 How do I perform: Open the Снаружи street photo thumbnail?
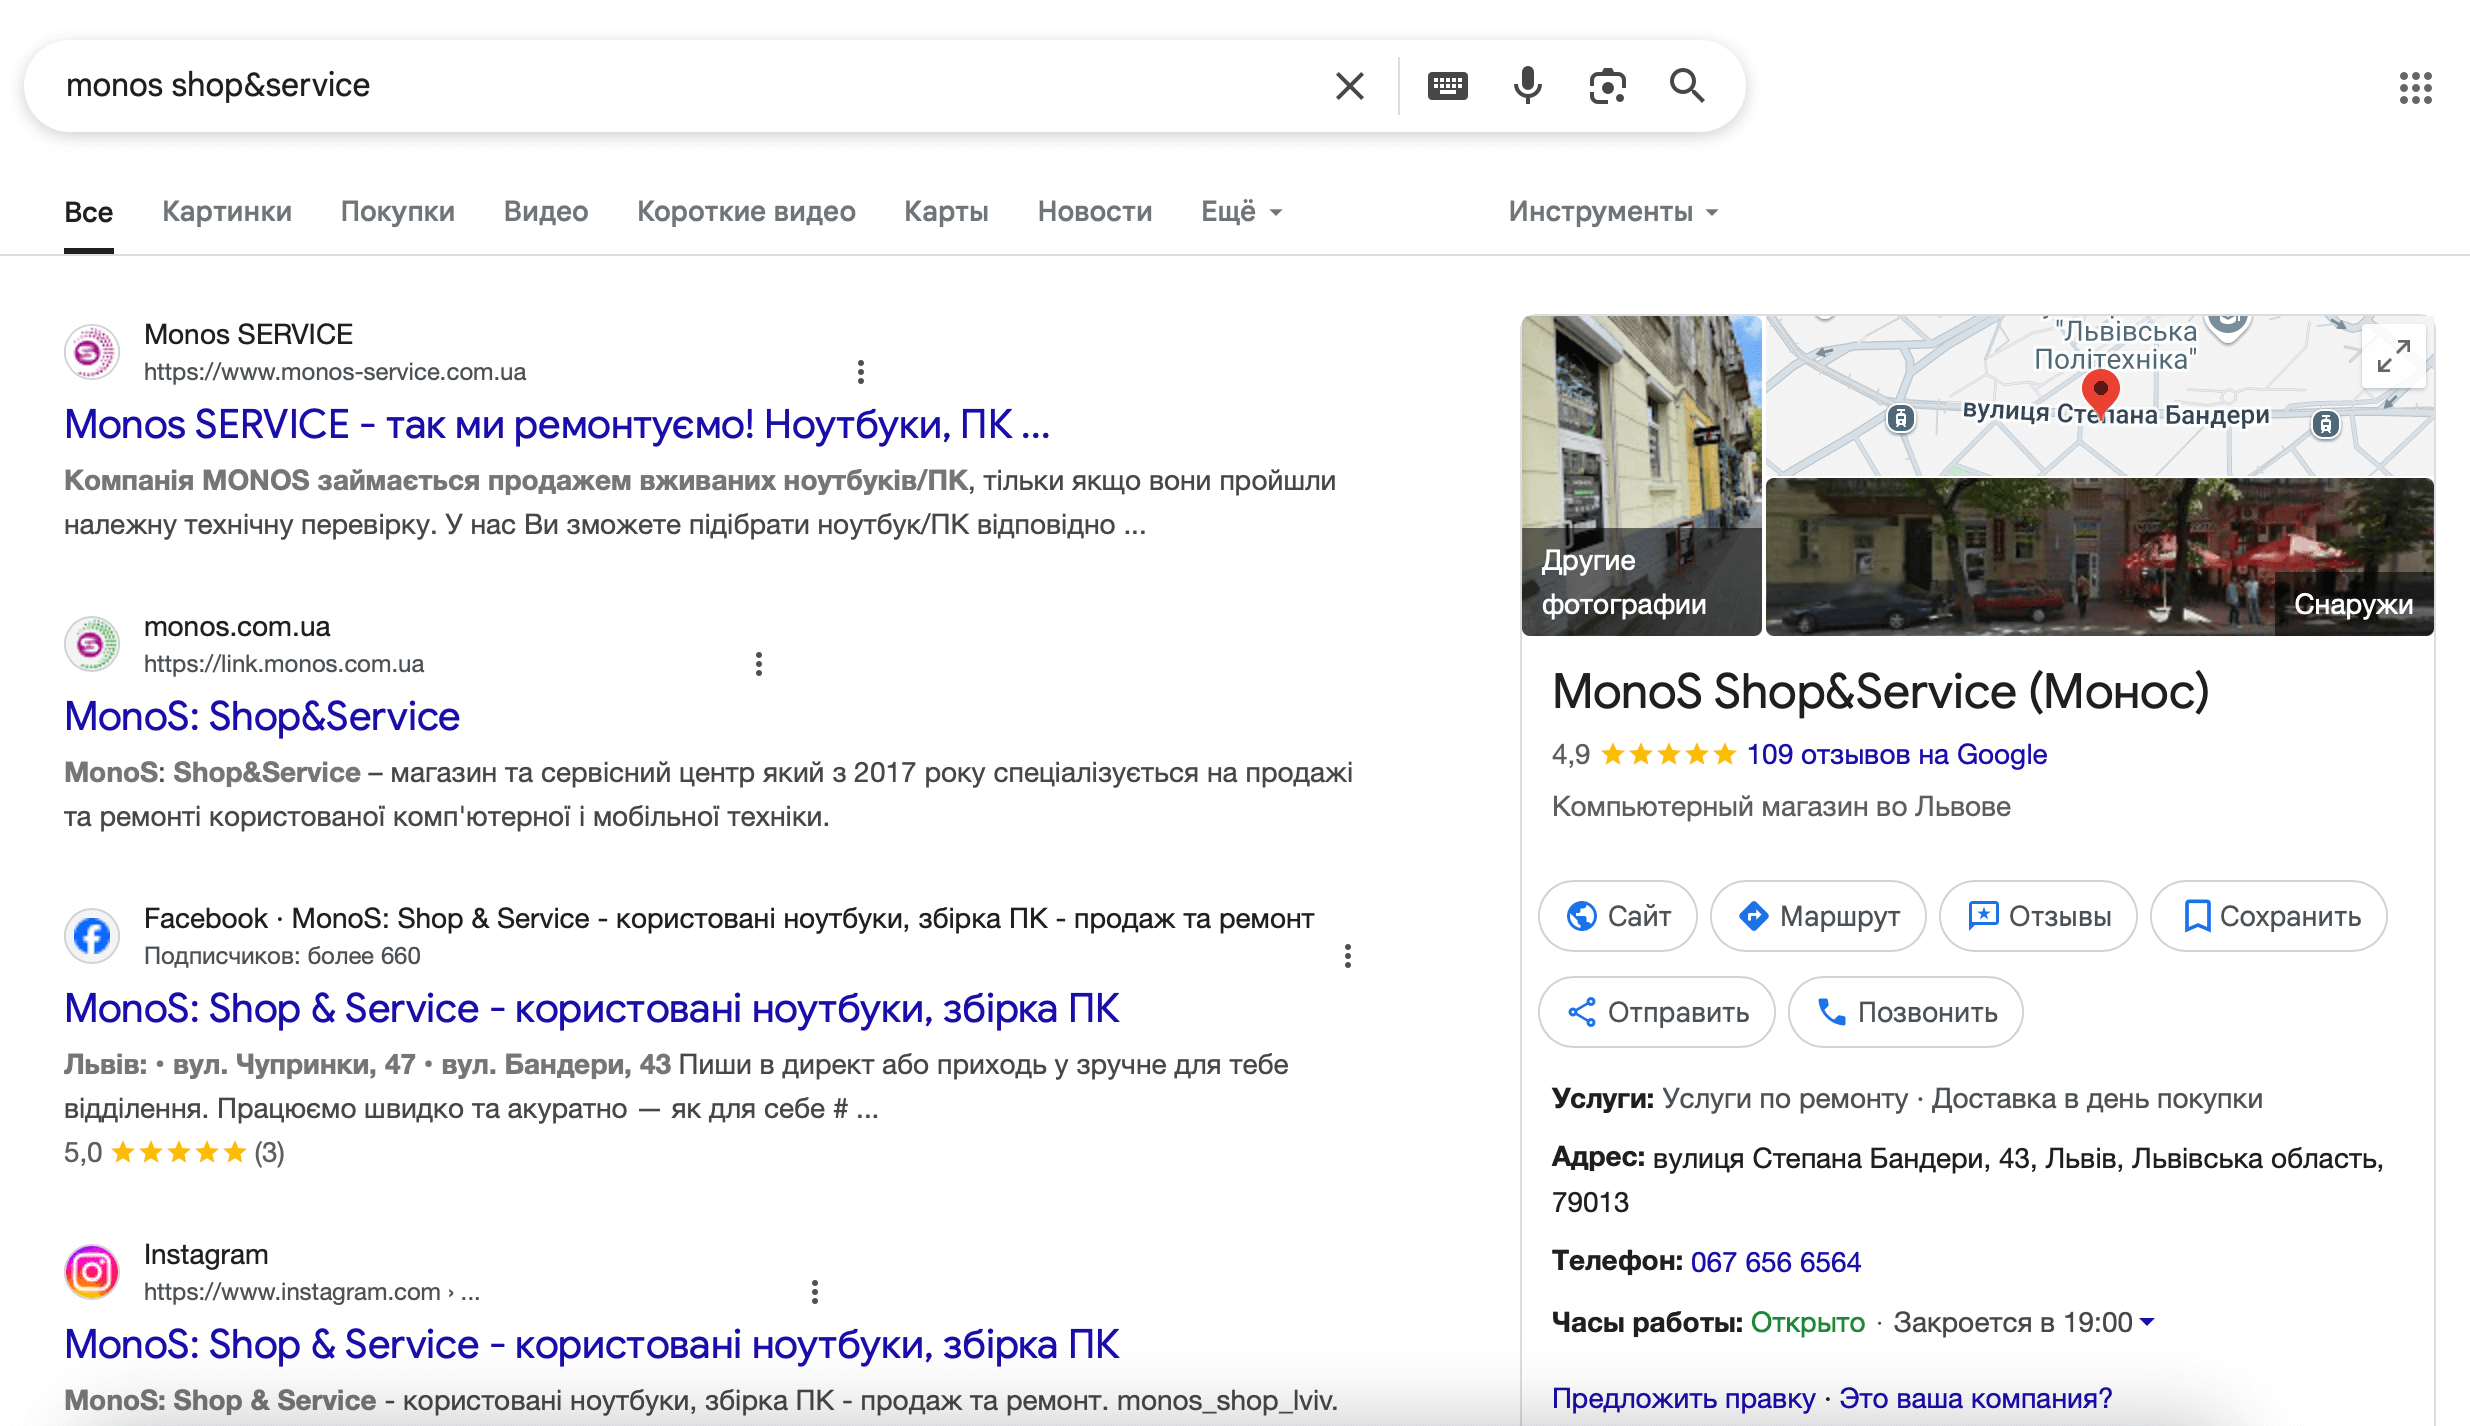coord(2099,557)
